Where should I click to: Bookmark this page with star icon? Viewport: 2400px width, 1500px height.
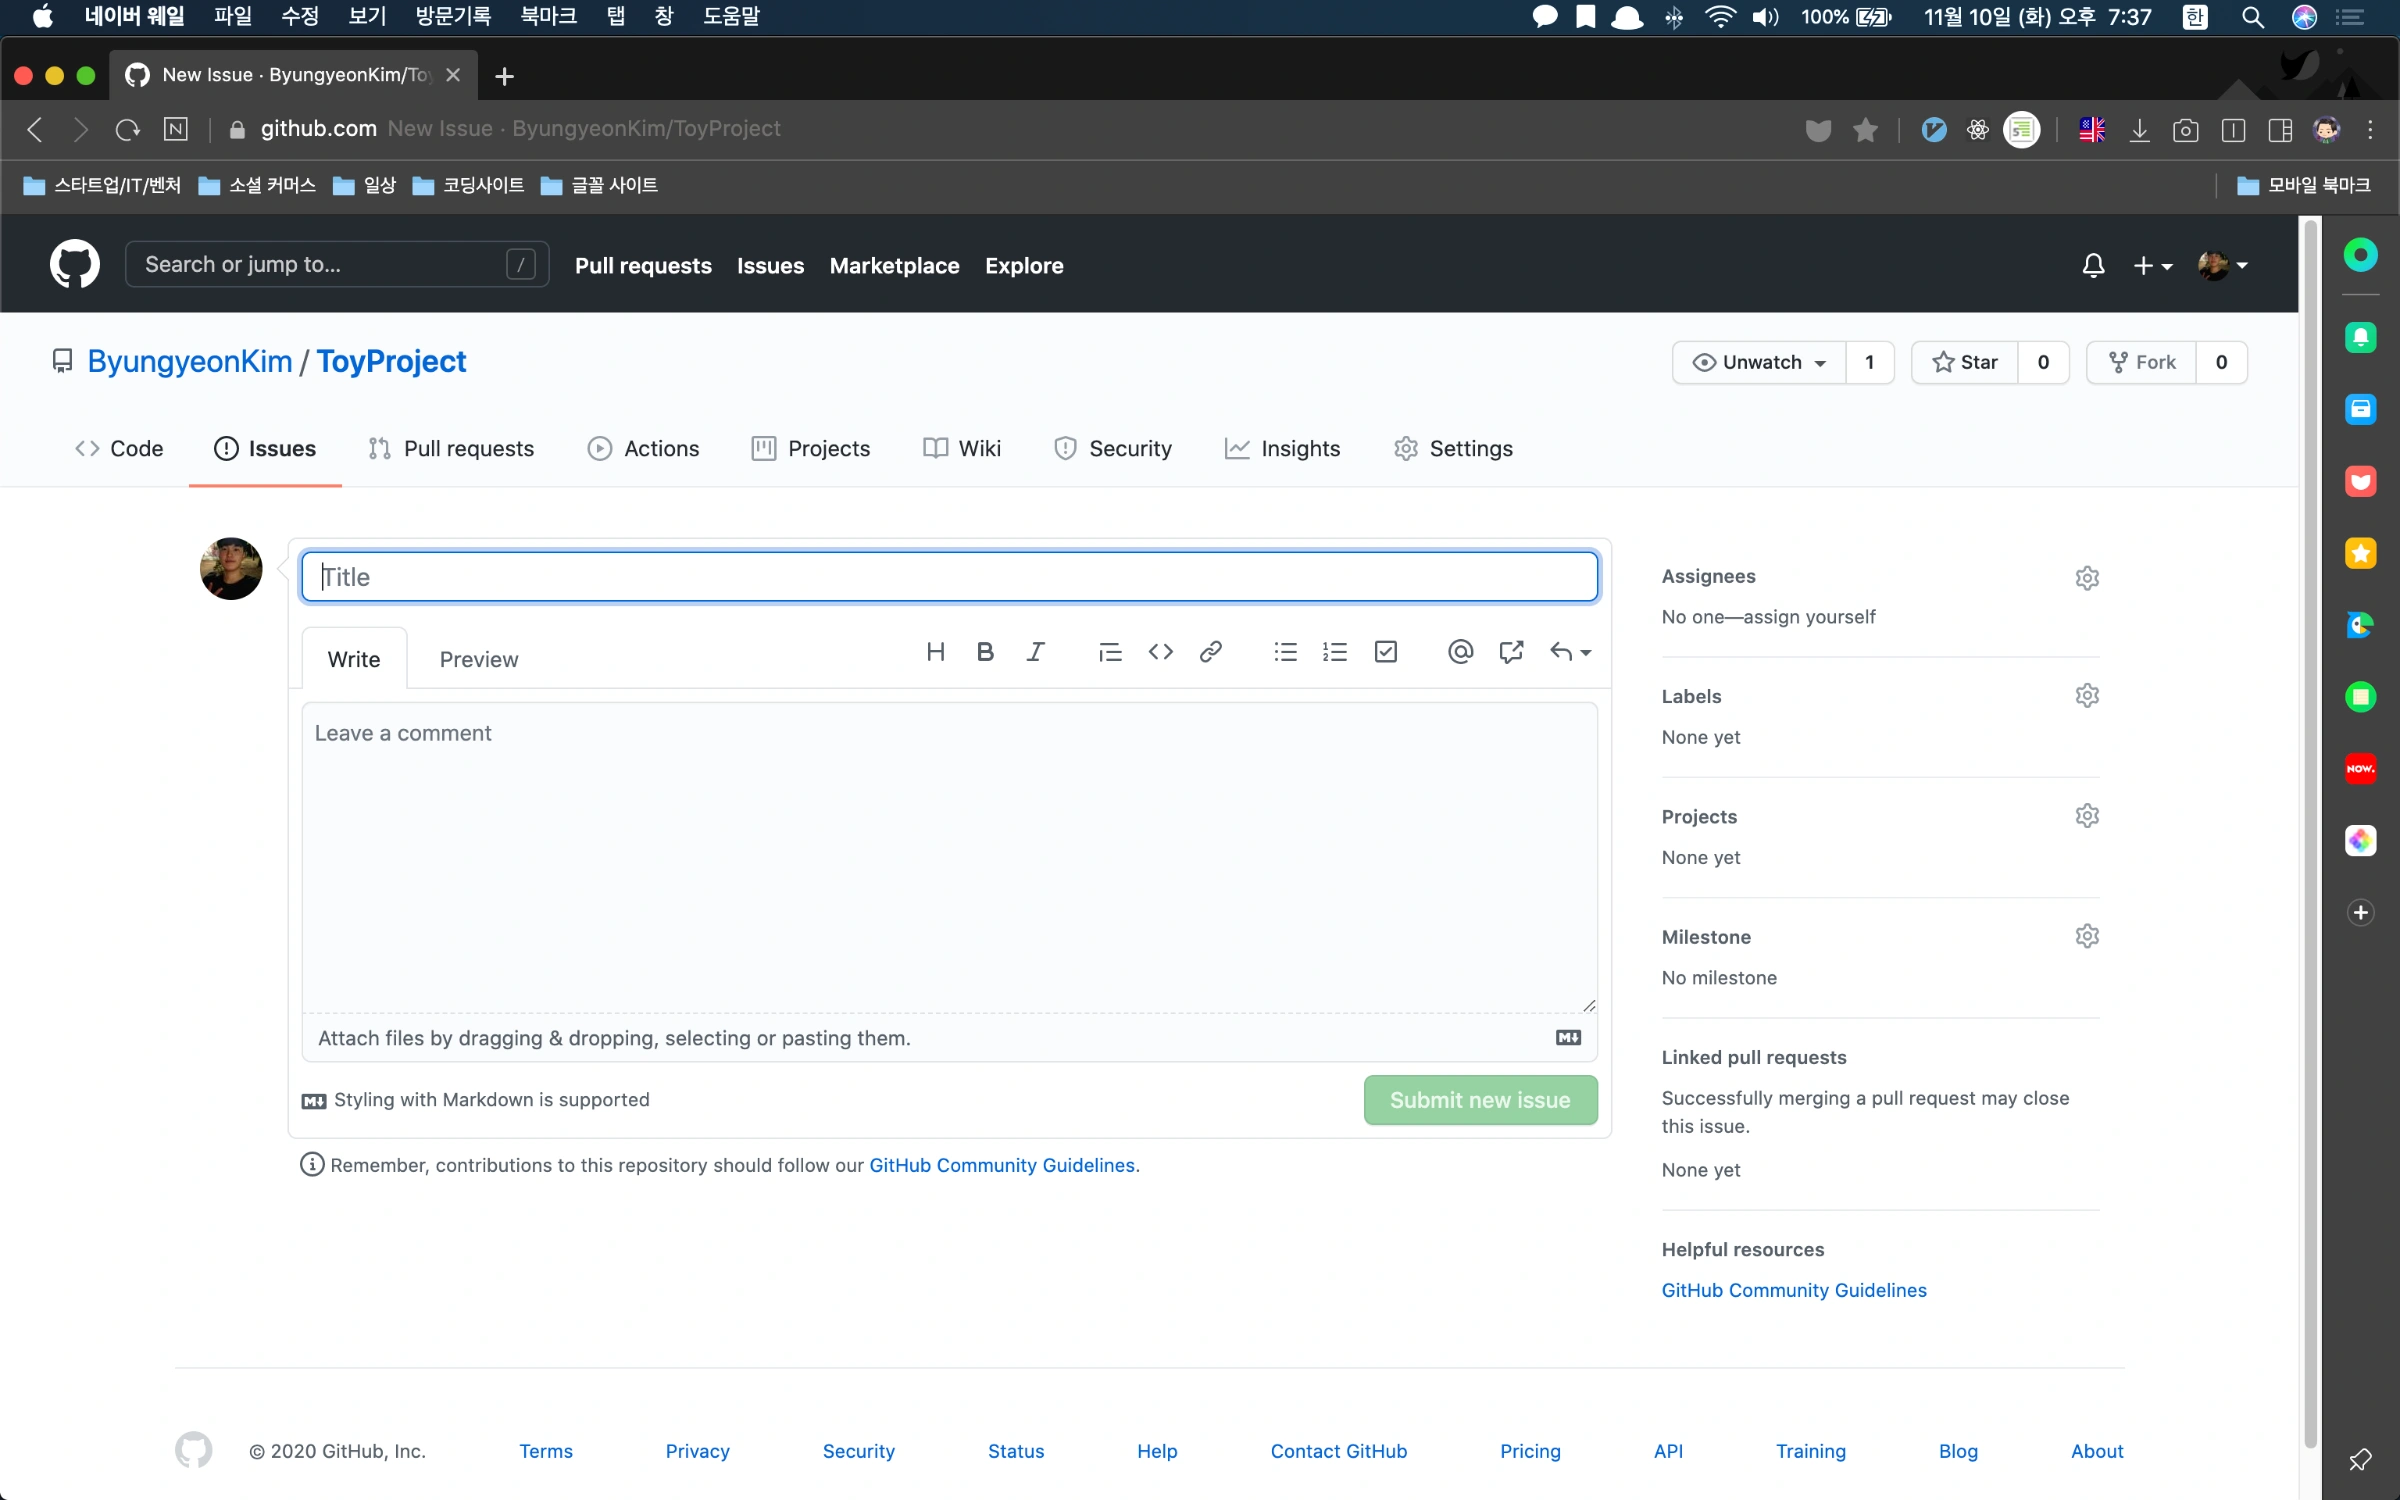(1865, 129)
